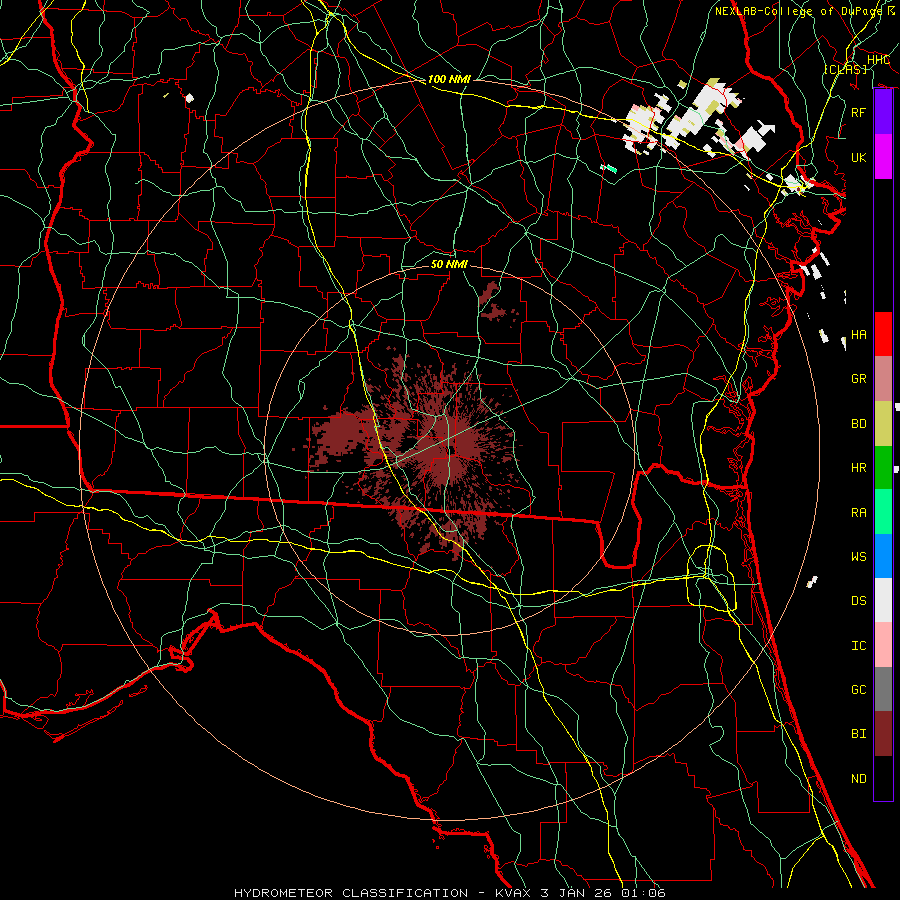Click the small green rain echo near top right
Screen dimensions: 900x900
click(x=609, y=169)
